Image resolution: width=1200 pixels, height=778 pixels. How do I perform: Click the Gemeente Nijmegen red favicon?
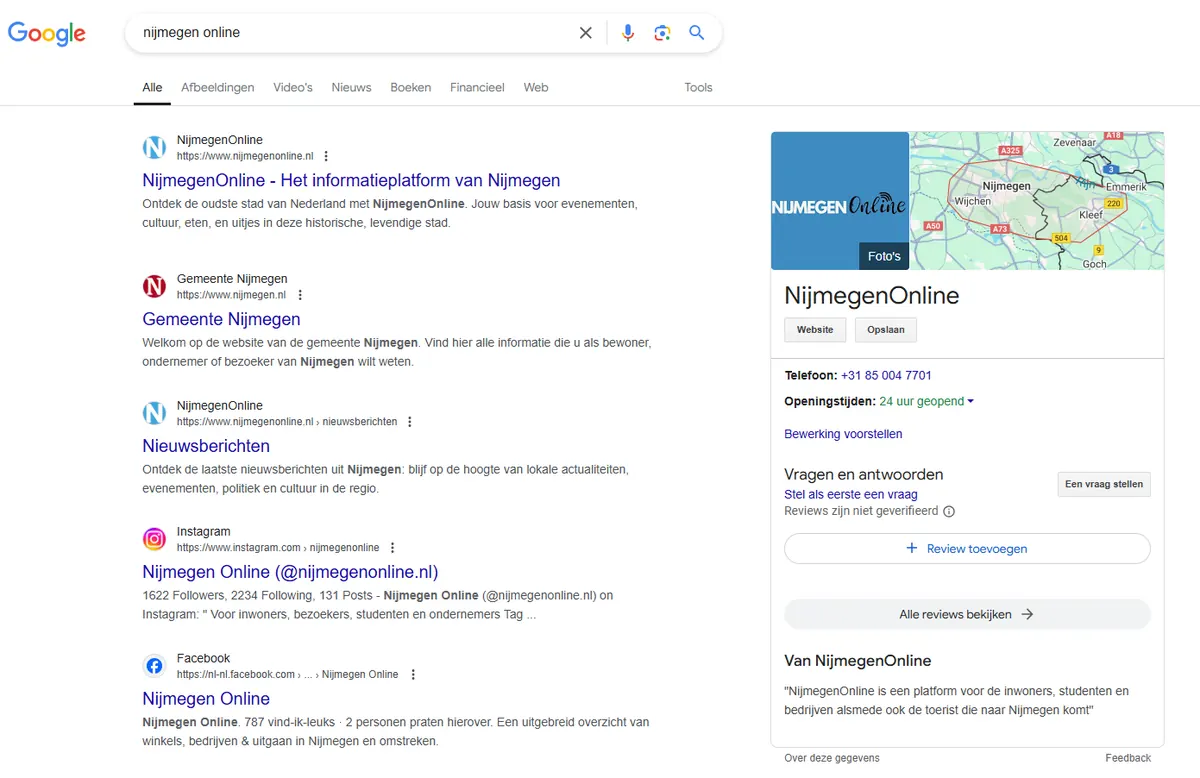(x=154, y=287)
